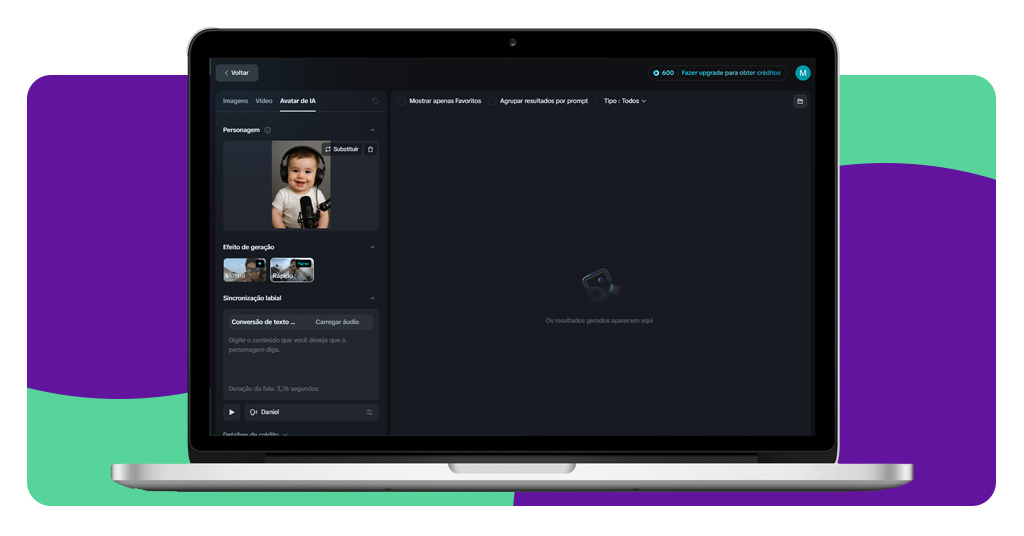
Task: Go back with the Voltar button
Action: coord(236,72)
